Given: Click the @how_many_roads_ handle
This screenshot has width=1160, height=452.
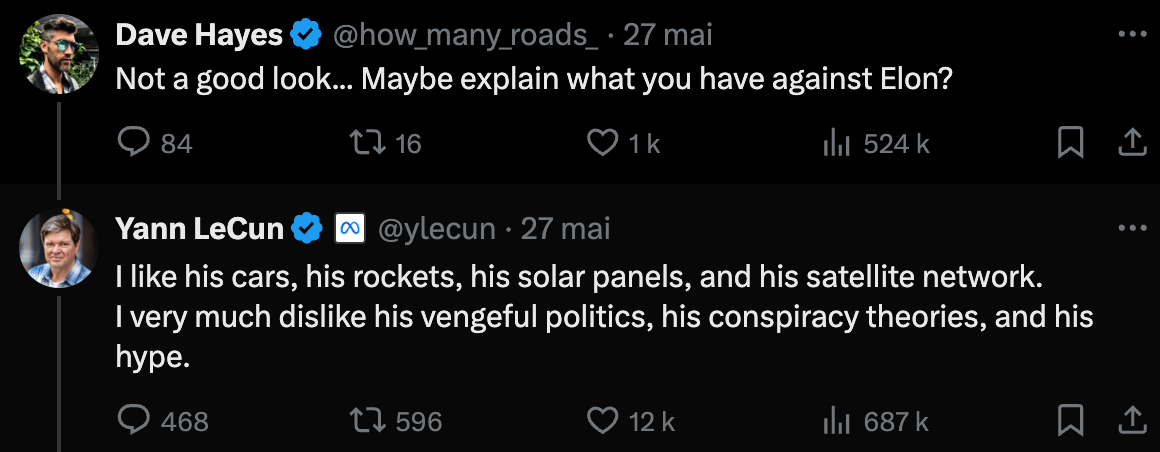Looking at the screenshot, I should (464, 35).
